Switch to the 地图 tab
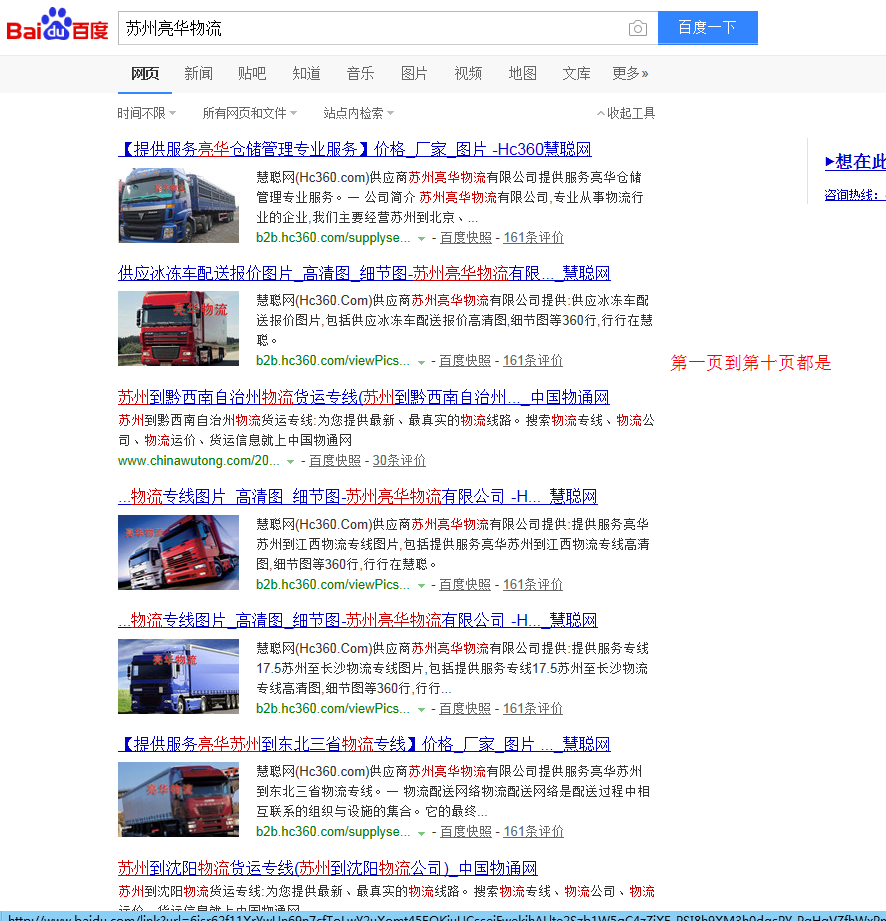The image size is (886, 921). pos(522,73)
